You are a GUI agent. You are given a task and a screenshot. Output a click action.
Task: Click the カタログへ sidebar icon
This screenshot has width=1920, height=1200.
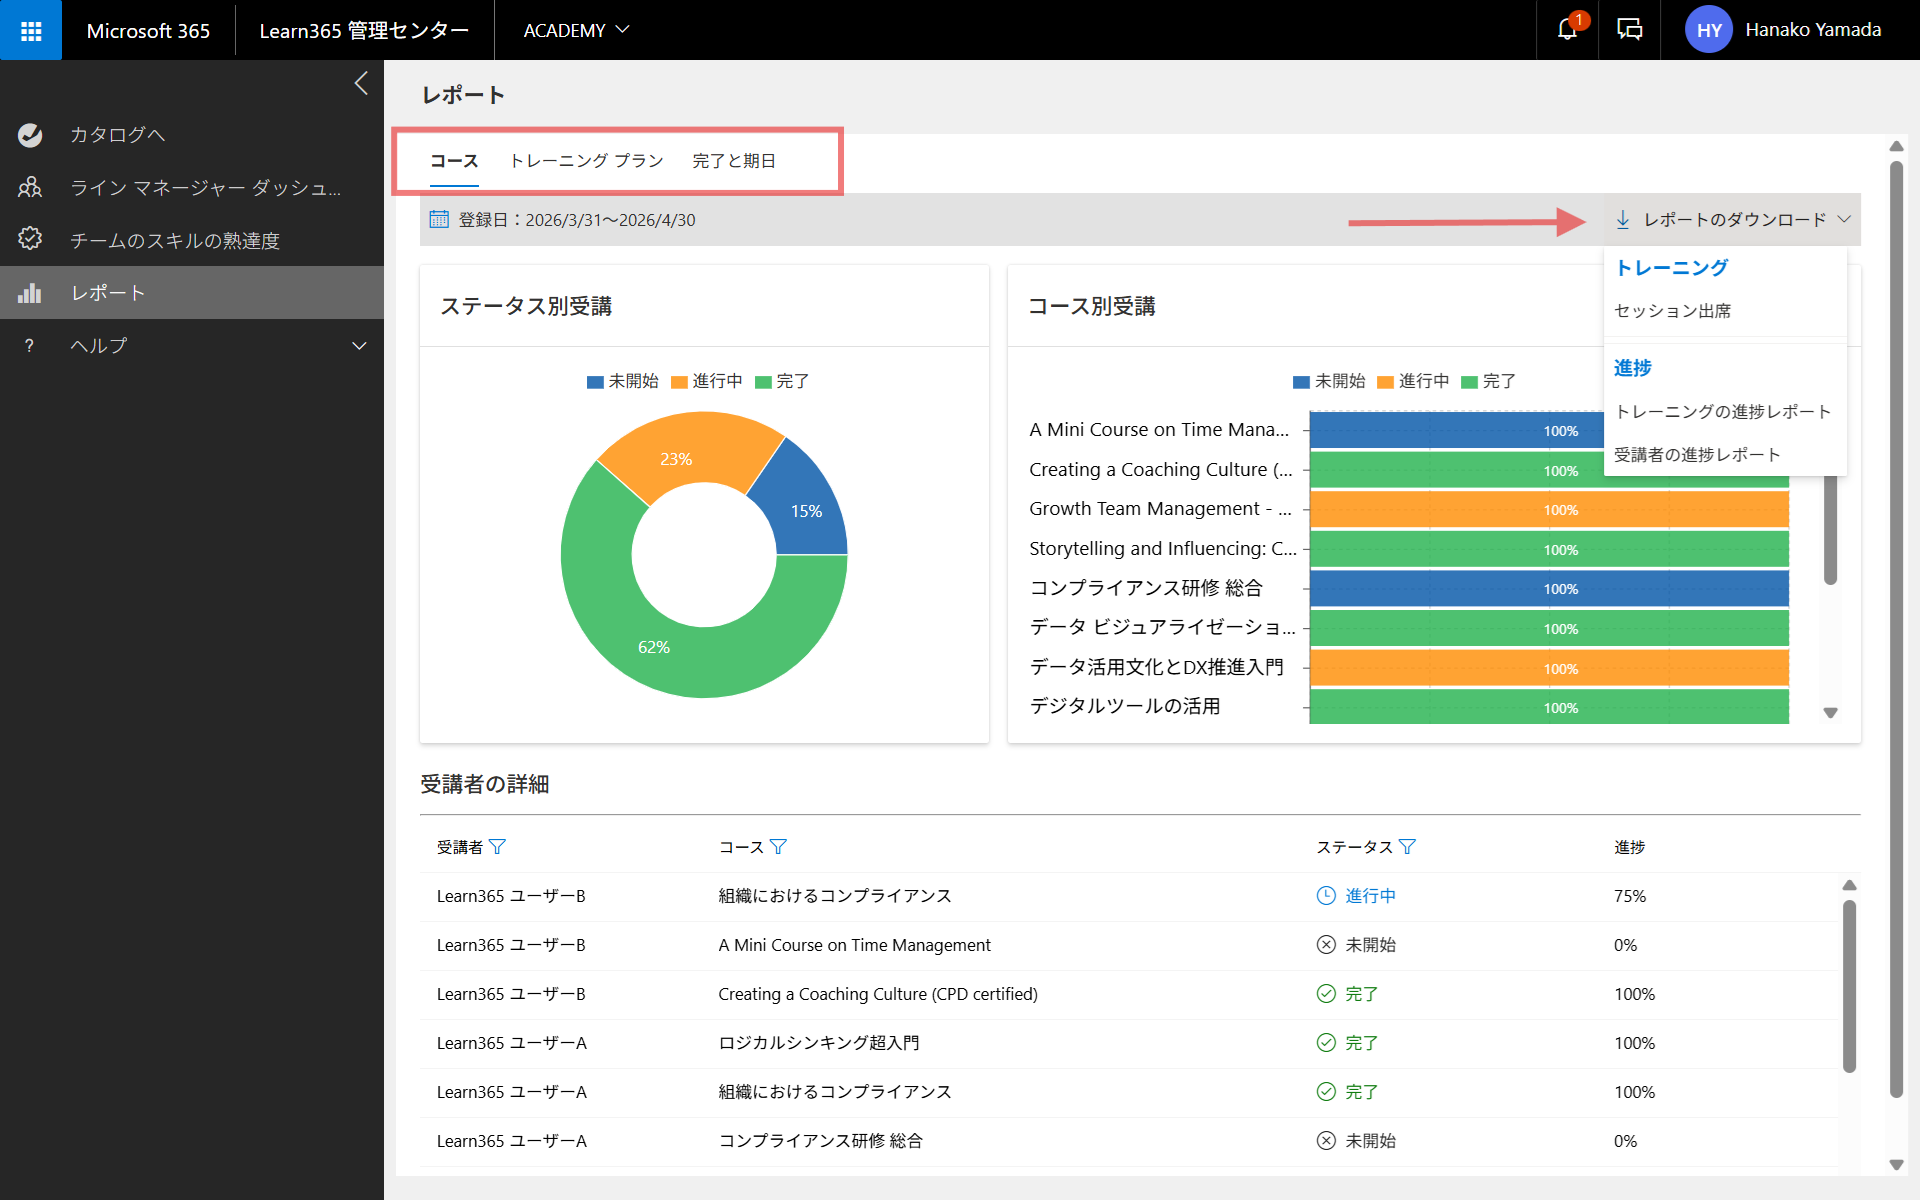(30, 135)
